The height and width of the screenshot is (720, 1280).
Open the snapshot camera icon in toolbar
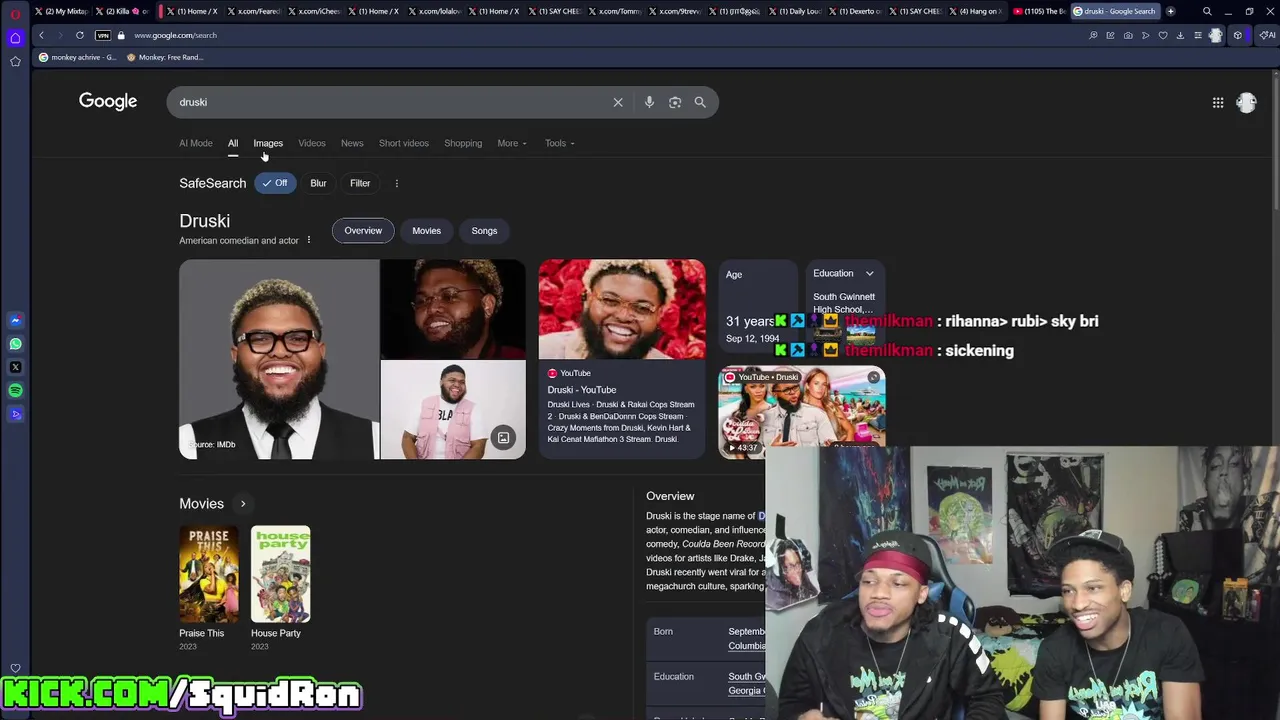tap(1128, 35)
